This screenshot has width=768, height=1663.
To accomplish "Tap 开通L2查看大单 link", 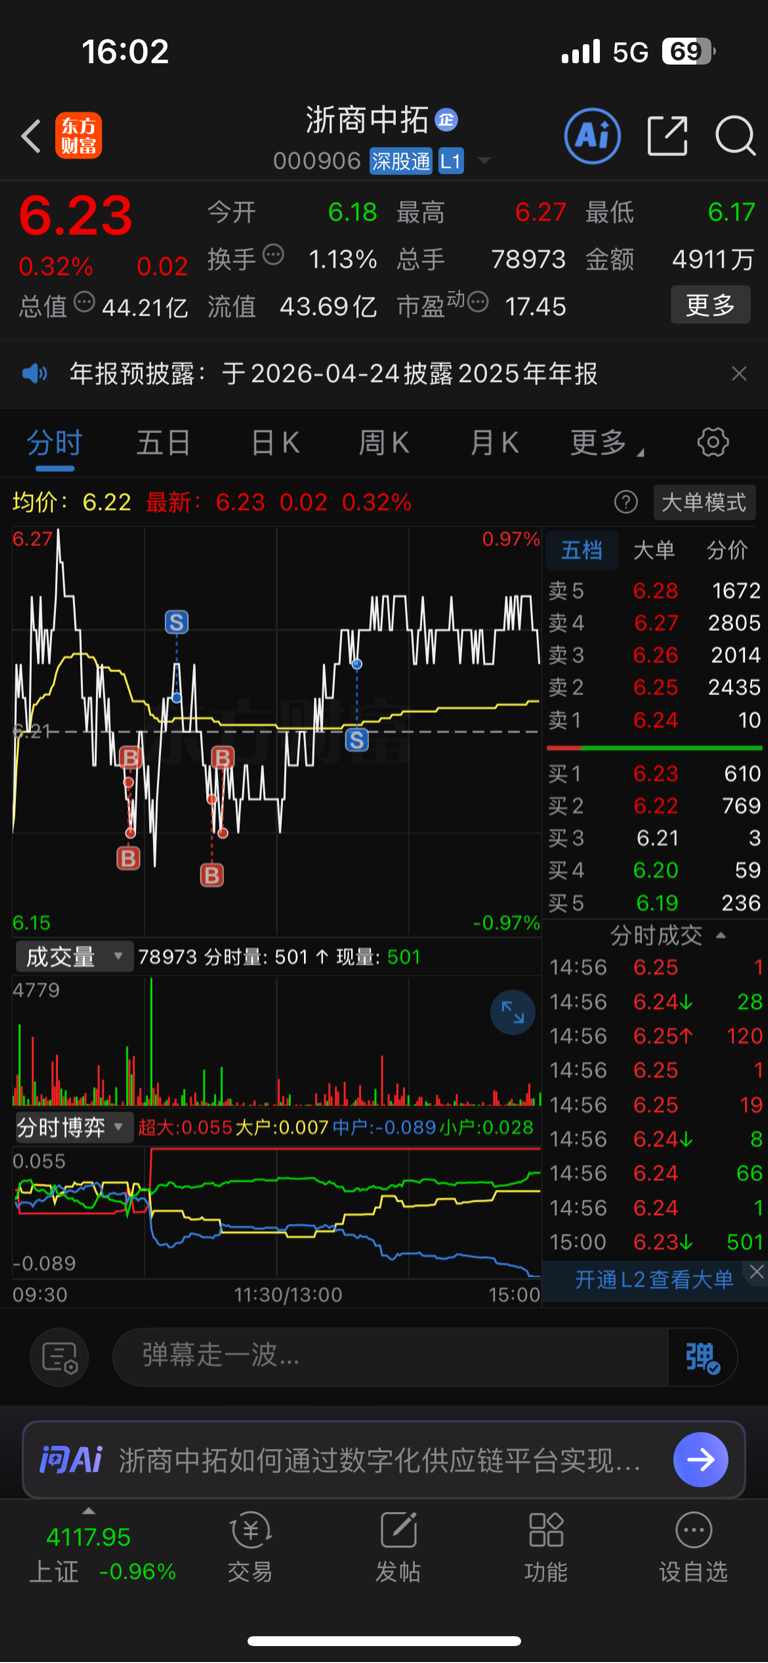I will point(654,1279).
